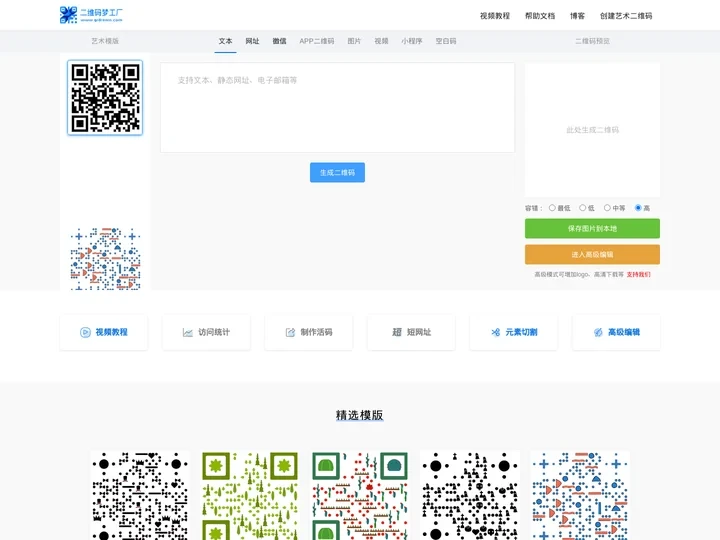720x540 pixels.
Task: Open the 图片 tab
Action: [354, 41]
